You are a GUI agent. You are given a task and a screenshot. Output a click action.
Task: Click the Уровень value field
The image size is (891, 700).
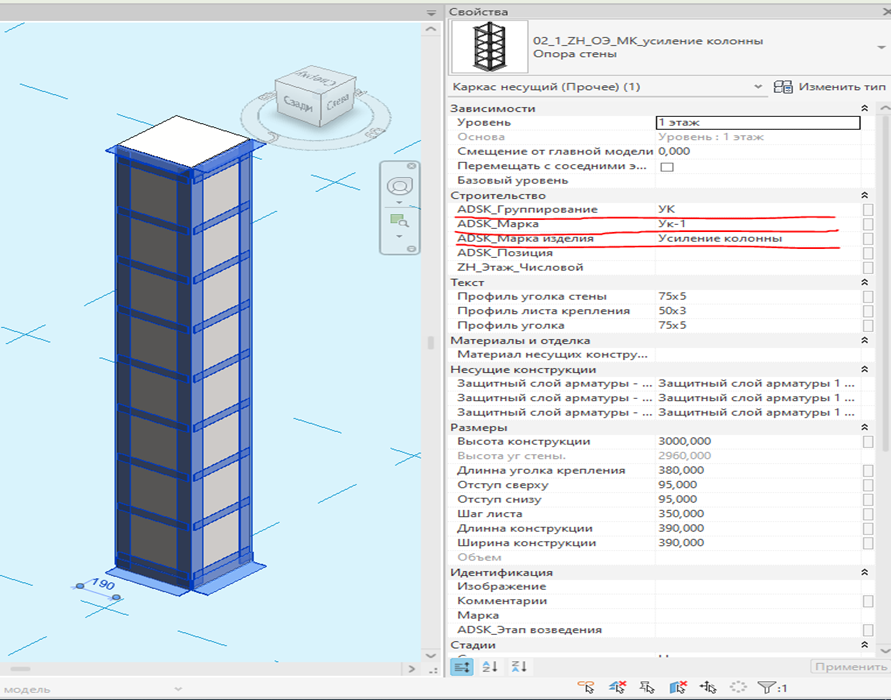click(758, 122)
